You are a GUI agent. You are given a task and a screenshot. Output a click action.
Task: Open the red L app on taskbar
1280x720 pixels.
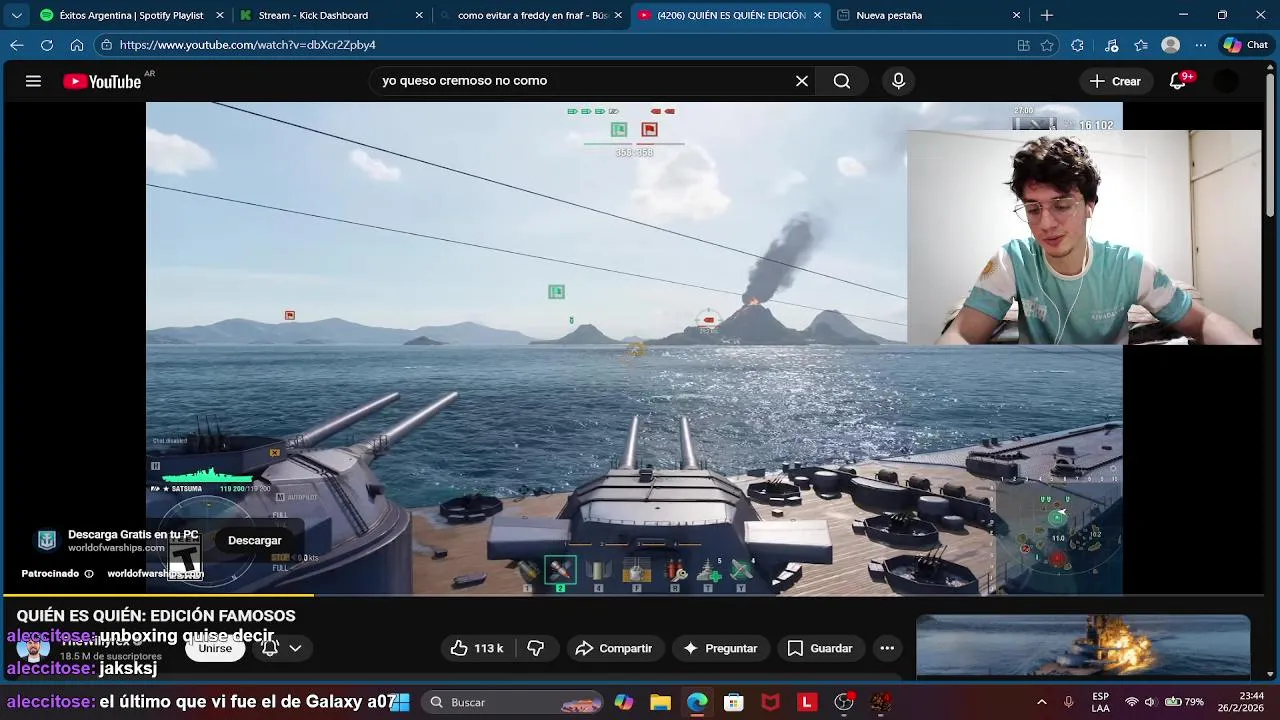(x=807, y=702)
